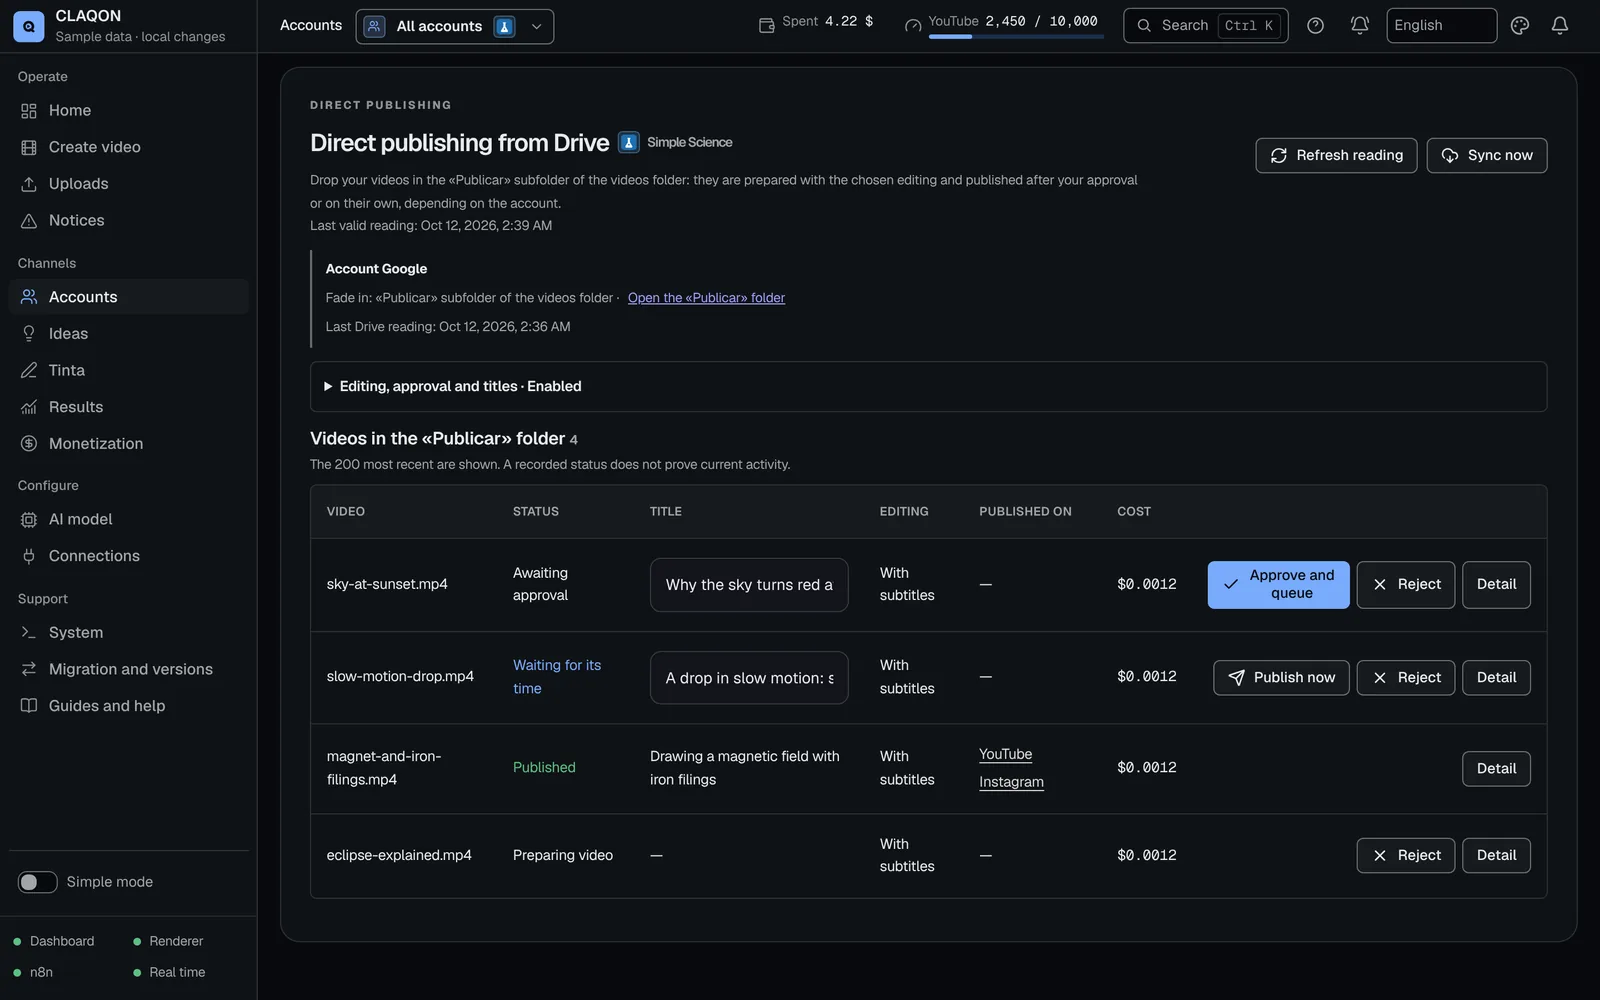Click the Ideas lightbulb icon
This screenshot has width=1600, height=1000.
click(29, 334)
